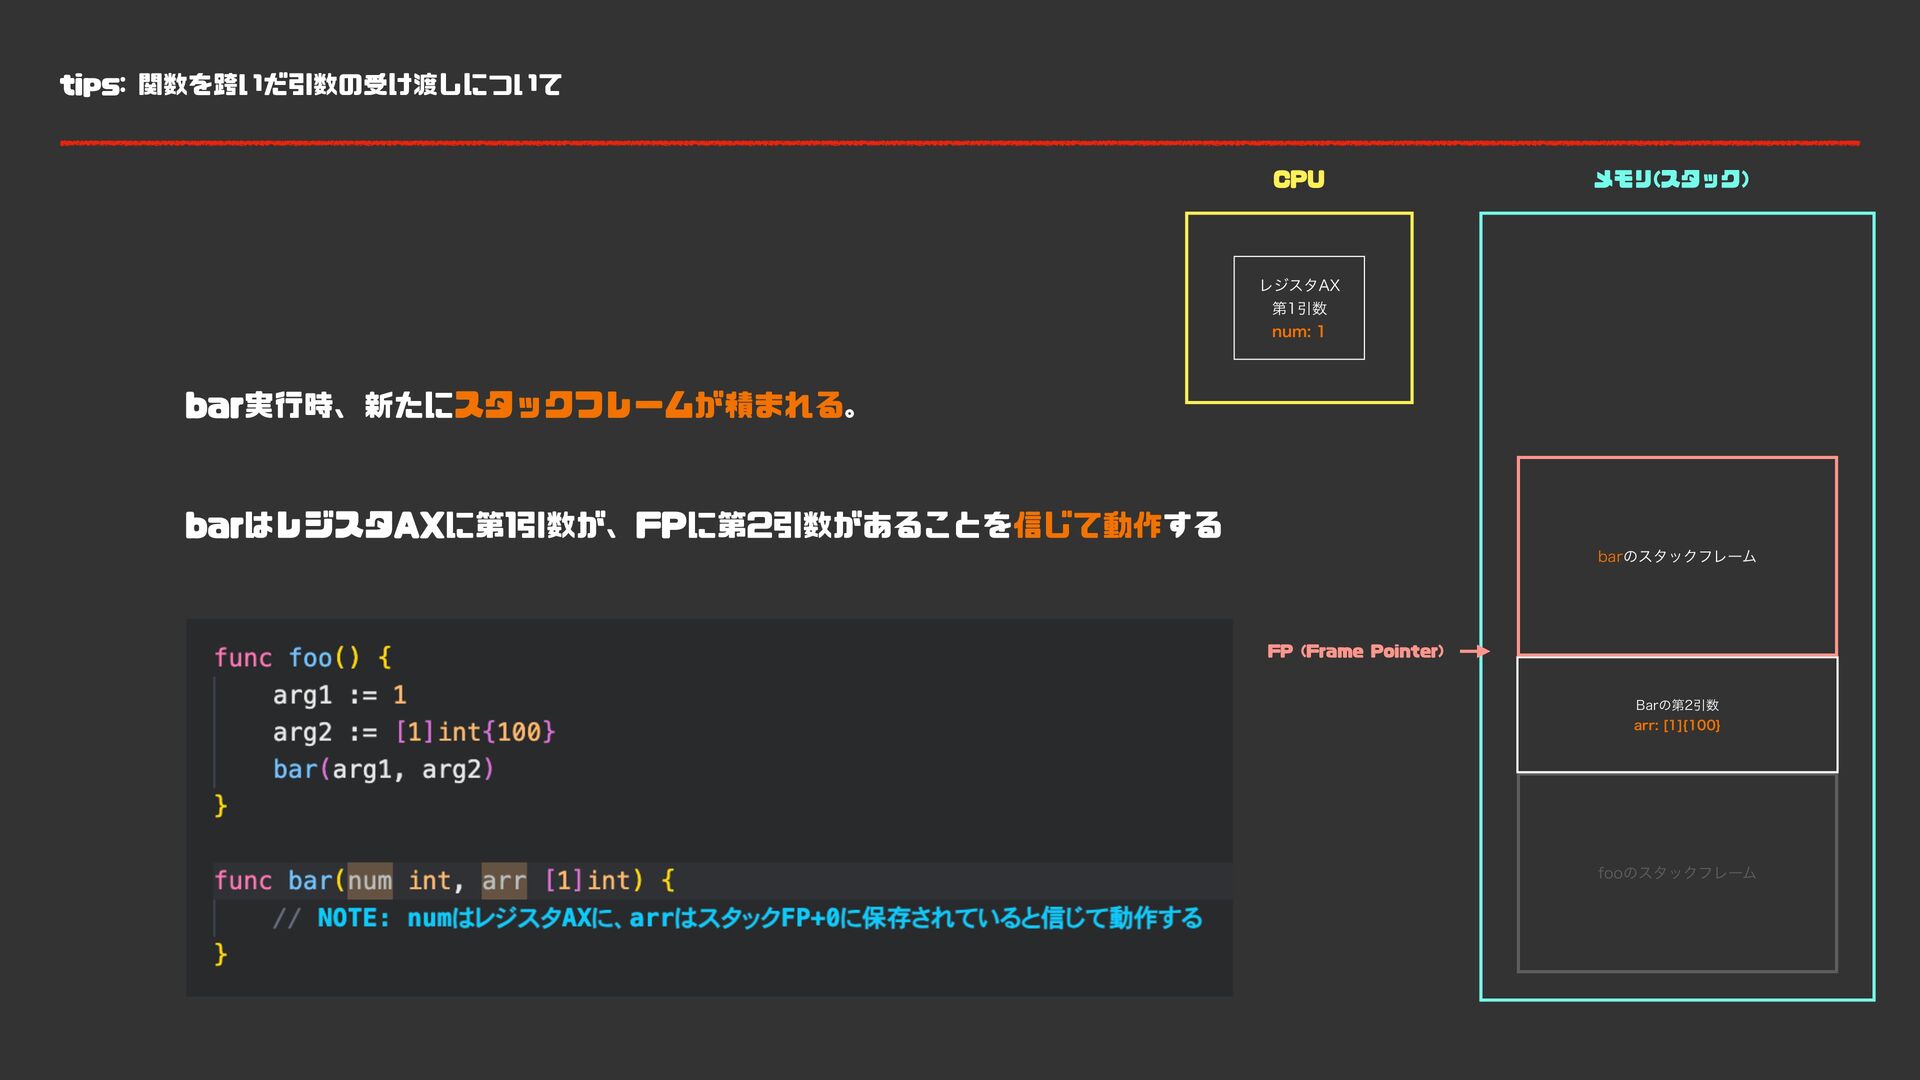Click the cyan メモリ(スタック) heading label

(x=1671, y=179)
